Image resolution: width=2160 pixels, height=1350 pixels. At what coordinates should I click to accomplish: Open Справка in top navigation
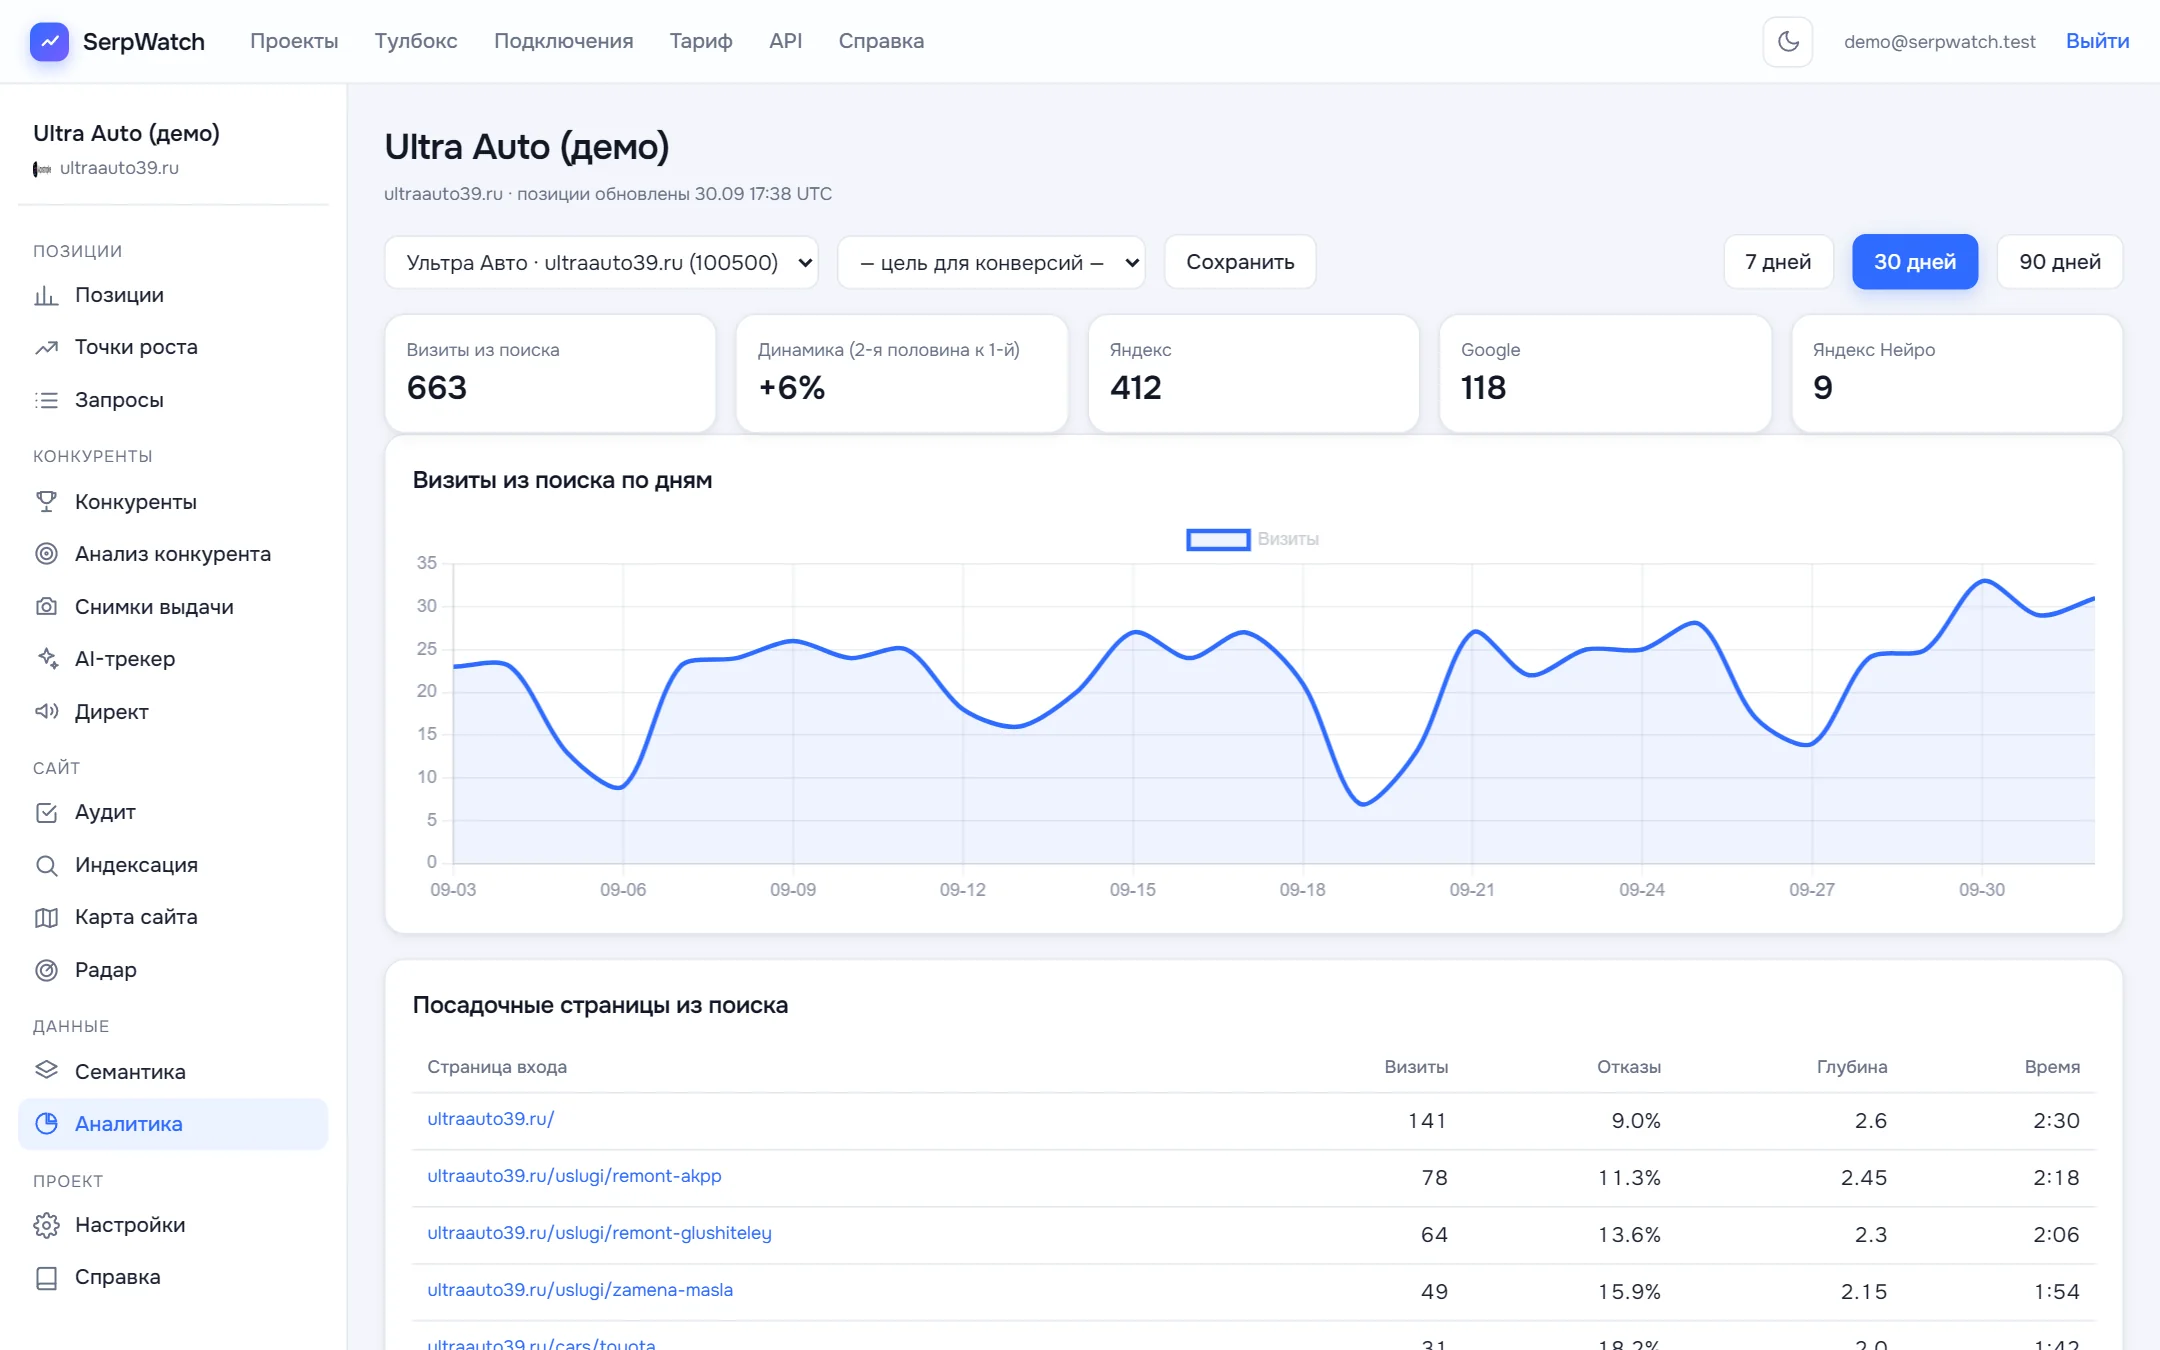click(x=881, y=41)
